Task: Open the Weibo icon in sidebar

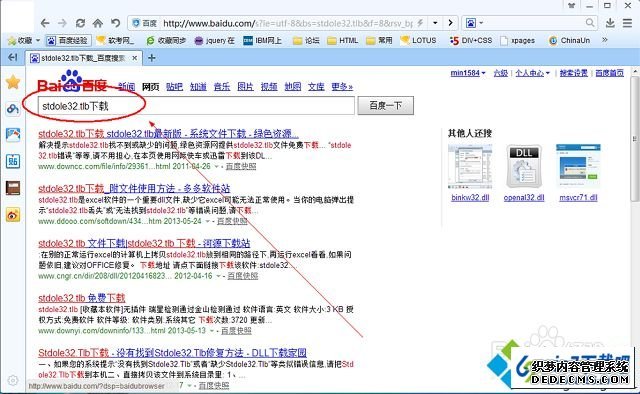Action: tap(13, 215)
